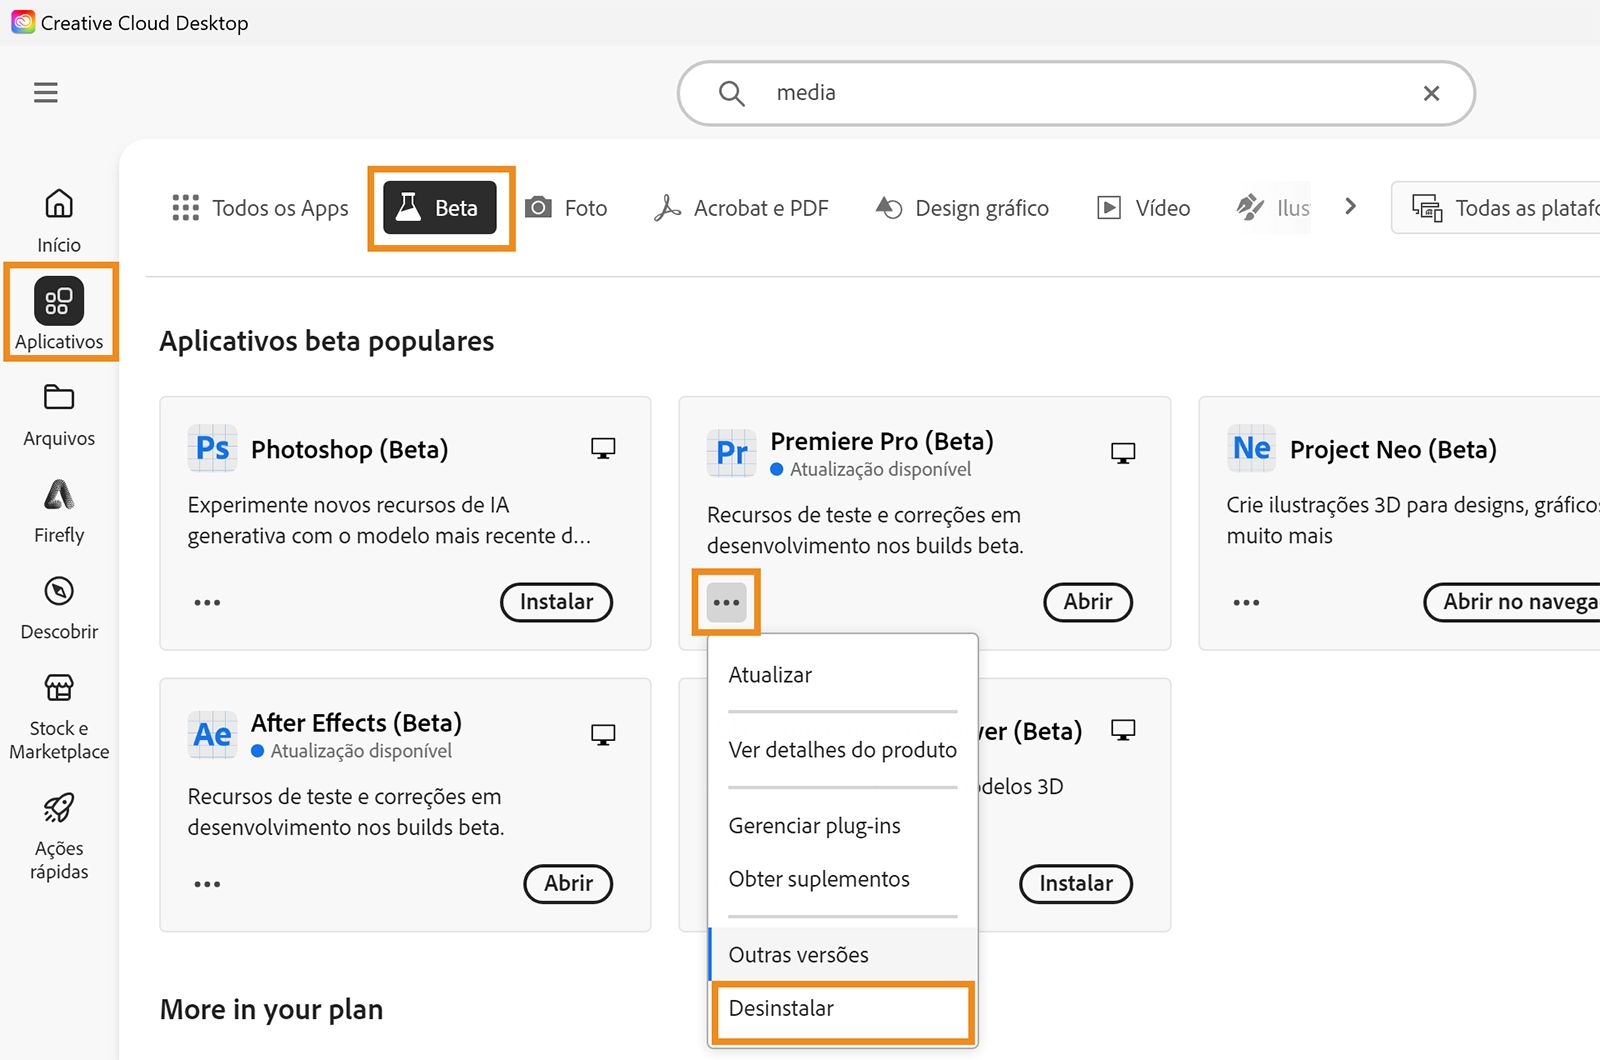Open Arquivos in the sidebar
The height and width of the screenshot is (1060, 1600).
click(x=59, y=415)
